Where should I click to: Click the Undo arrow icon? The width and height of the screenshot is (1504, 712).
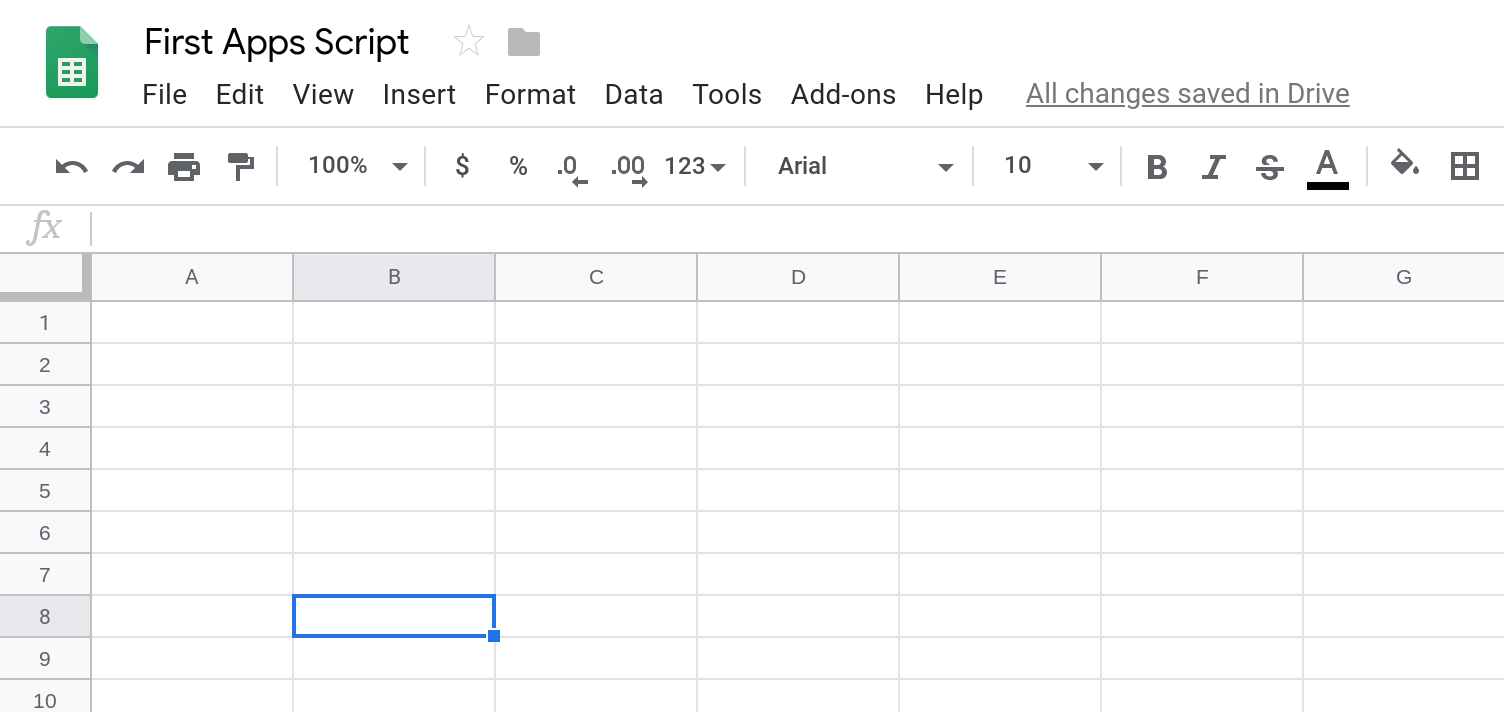coord(71,166)
